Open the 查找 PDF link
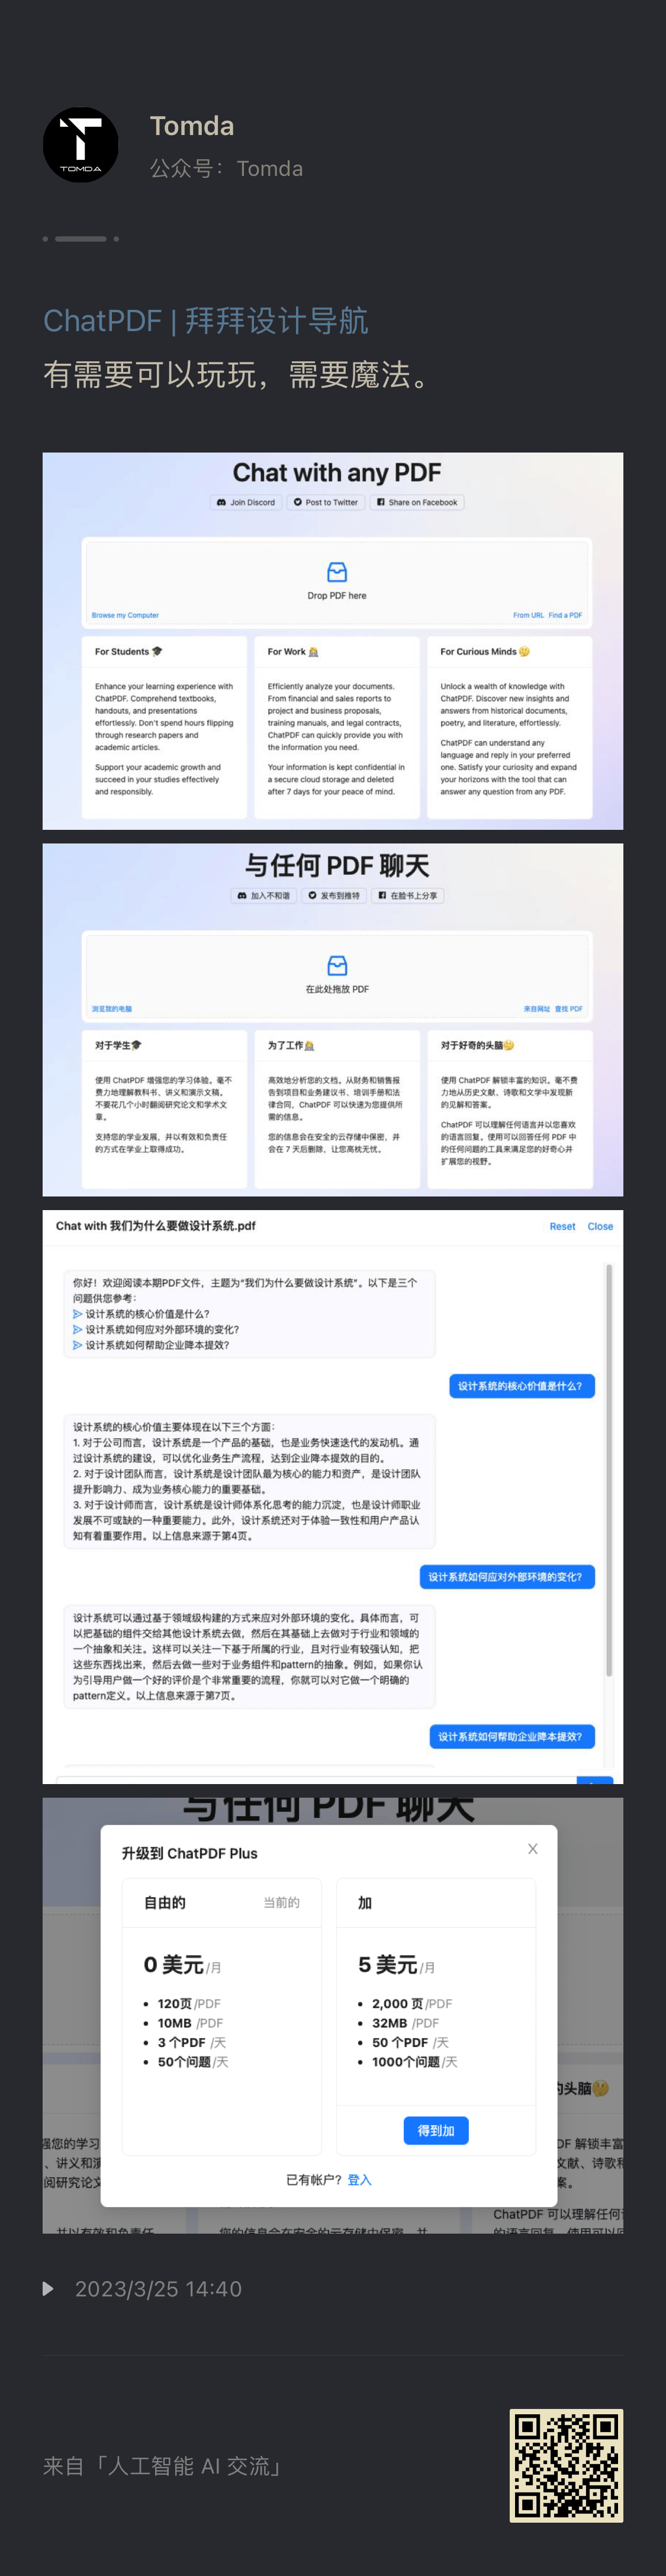Screen dimensions: 666x2576 coord(568,1009)
